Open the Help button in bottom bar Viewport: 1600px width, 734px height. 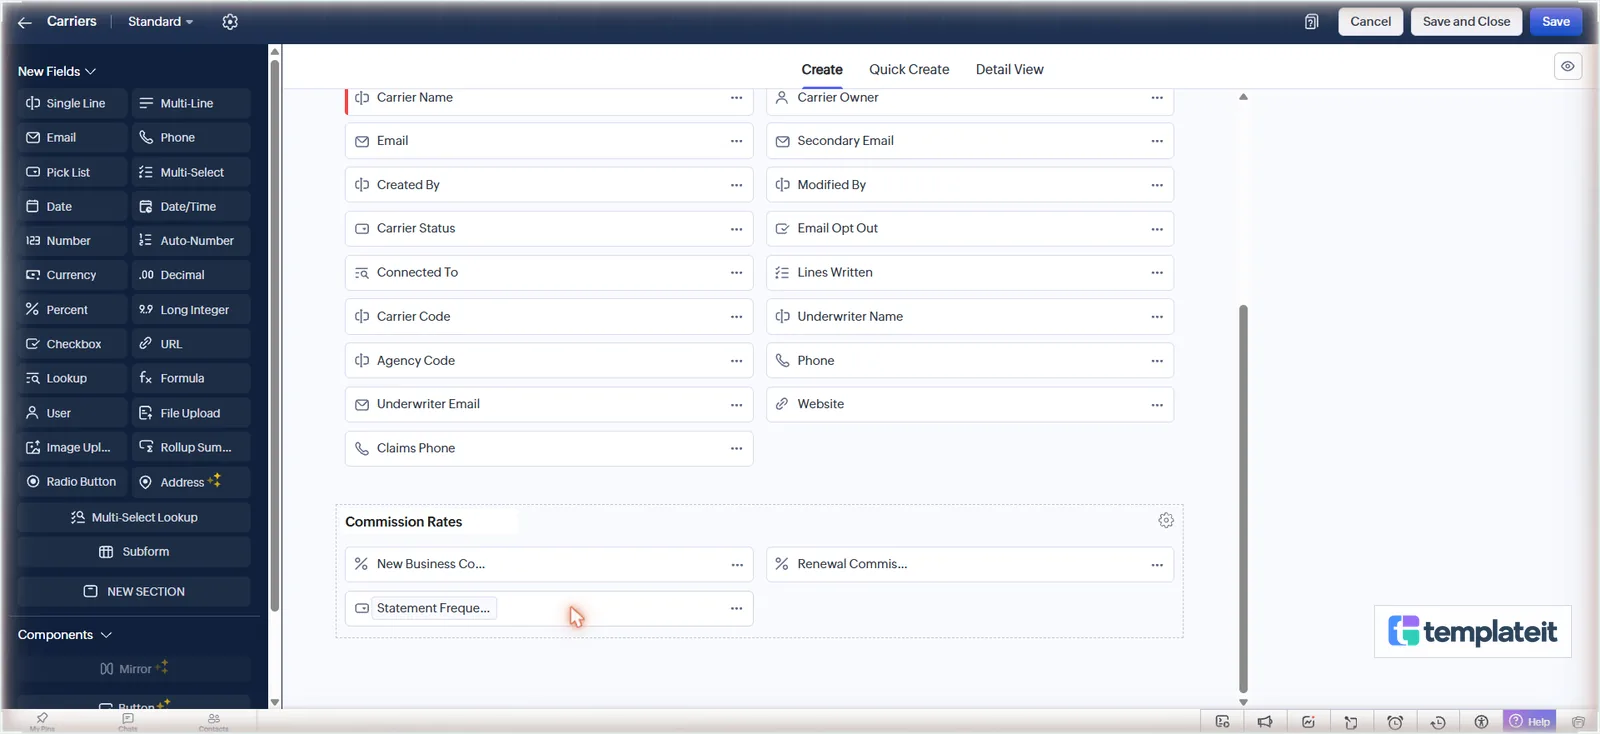(1530, 721)
